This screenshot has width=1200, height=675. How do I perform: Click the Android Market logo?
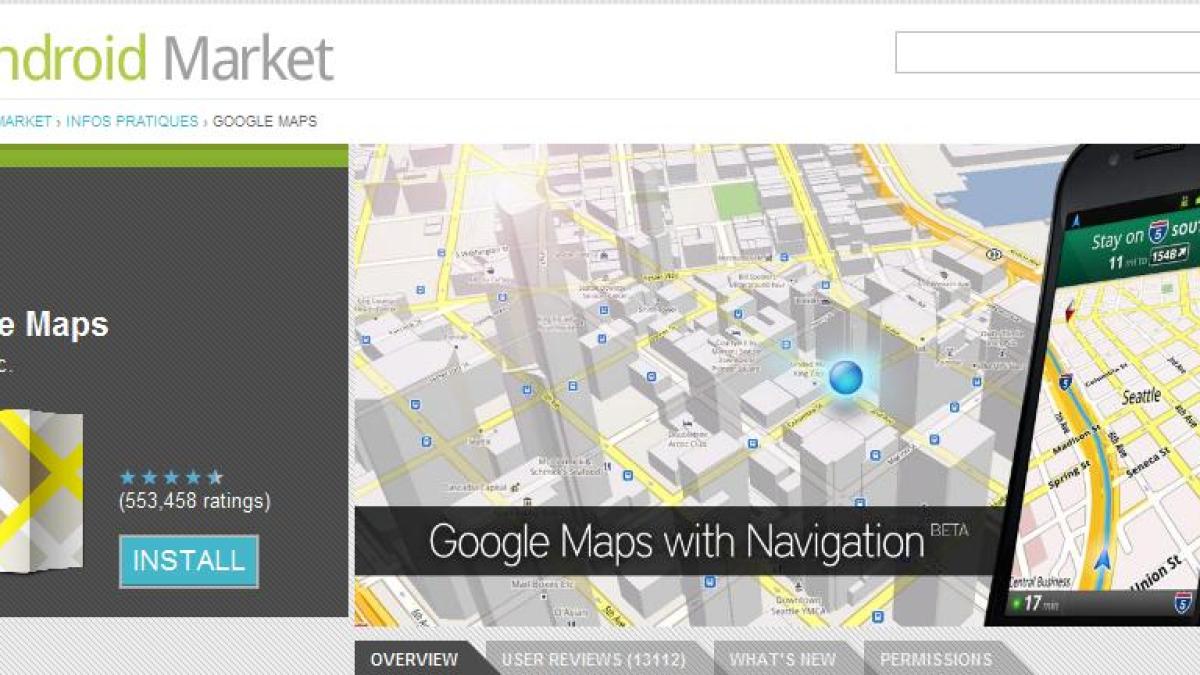pos(165,57)
